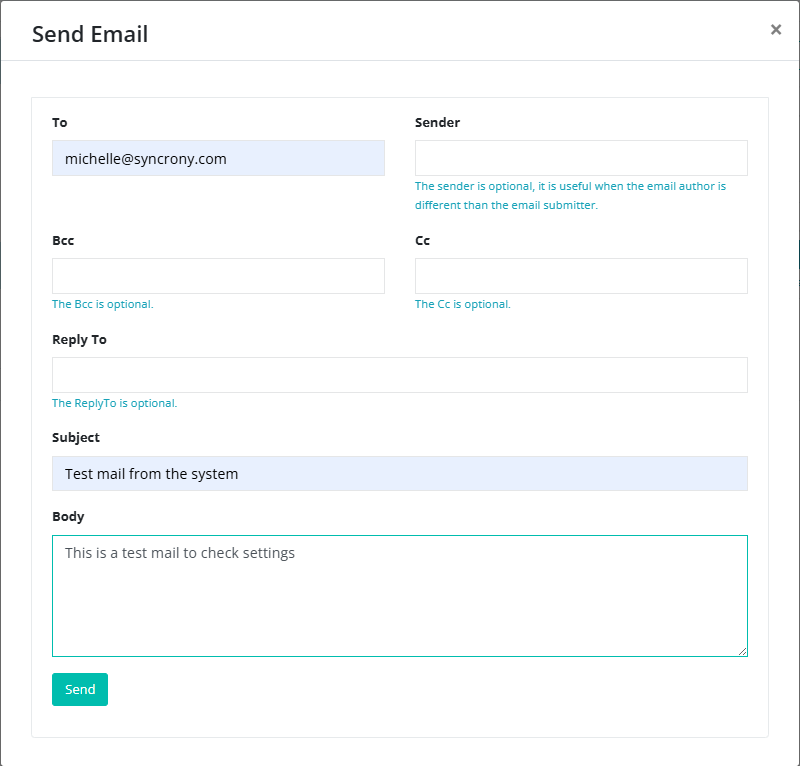Click the 'Bcc' field label
This screenshot has width=800, height=766.
(63, 241)
